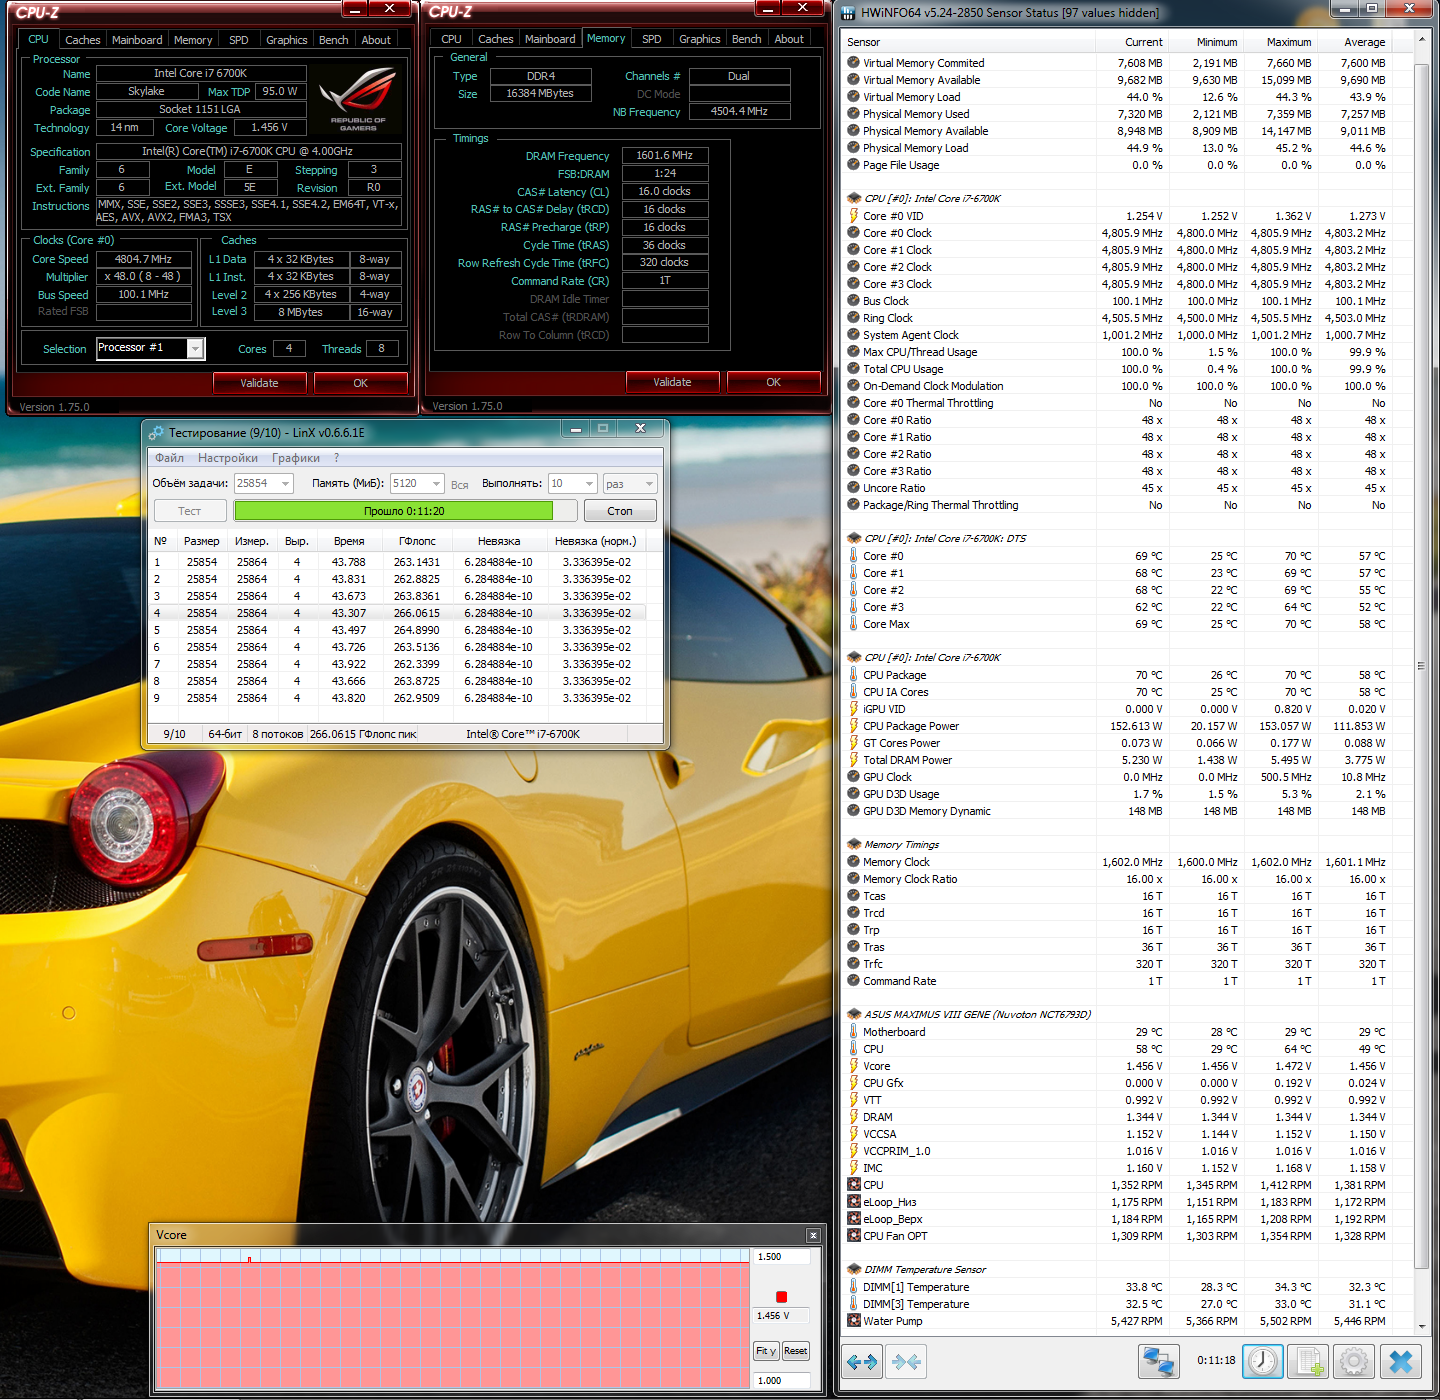Image resolution: width=1440 pixels, height=1400 pixels.
Task: Click the Core #0 VID lightning icon
Action: click(853, 216)
